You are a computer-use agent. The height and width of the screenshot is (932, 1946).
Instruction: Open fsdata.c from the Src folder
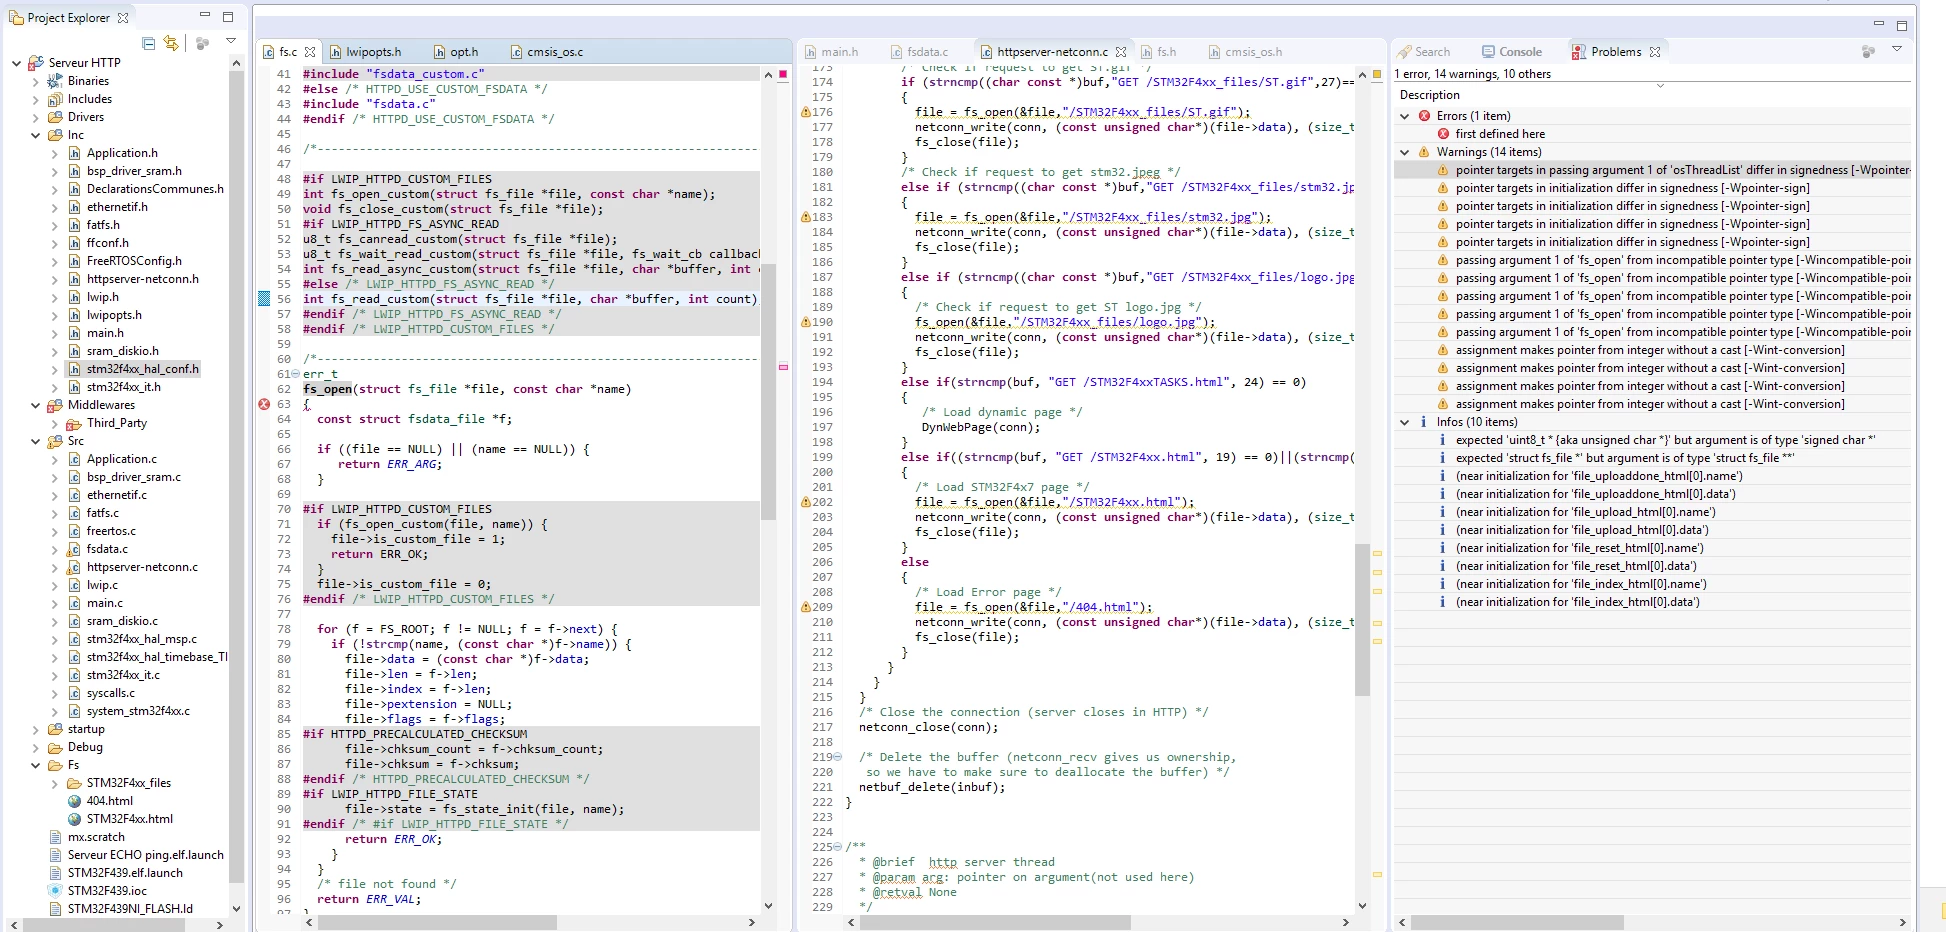tap(107, 549)
